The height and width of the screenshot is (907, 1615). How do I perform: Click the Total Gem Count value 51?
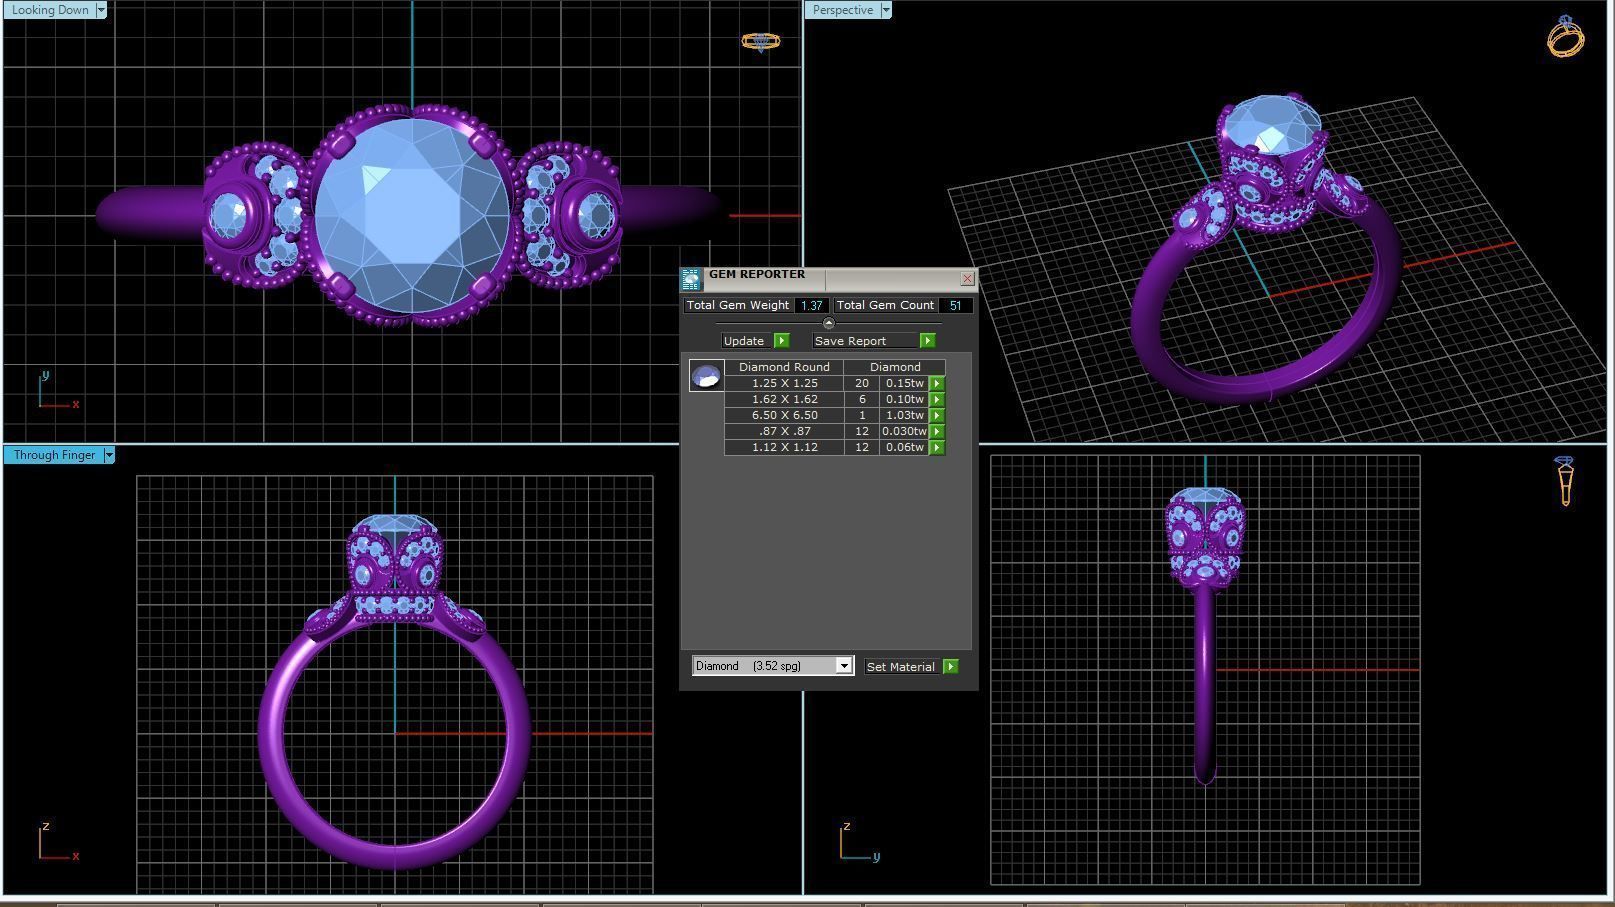tap(955, 305)
